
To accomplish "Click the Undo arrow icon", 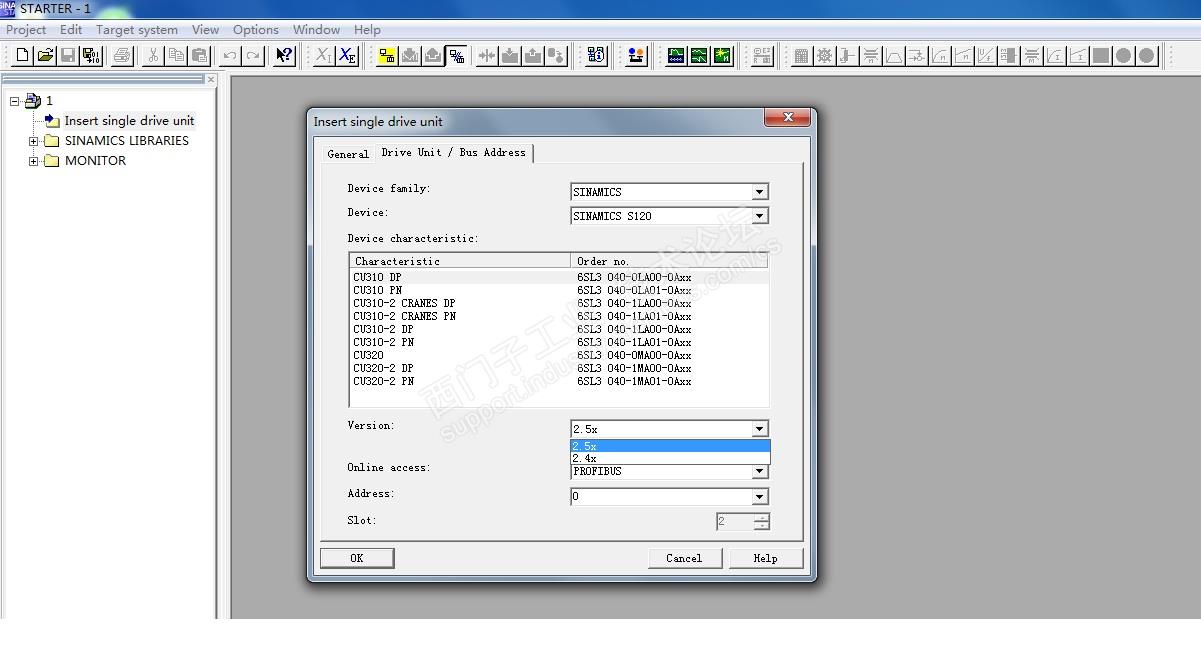I will click(230, 55).
